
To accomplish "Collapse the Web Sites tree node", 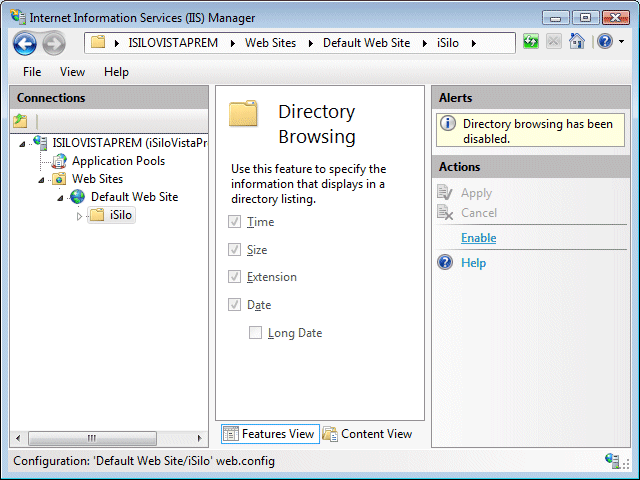I will (x=42, y=180).
